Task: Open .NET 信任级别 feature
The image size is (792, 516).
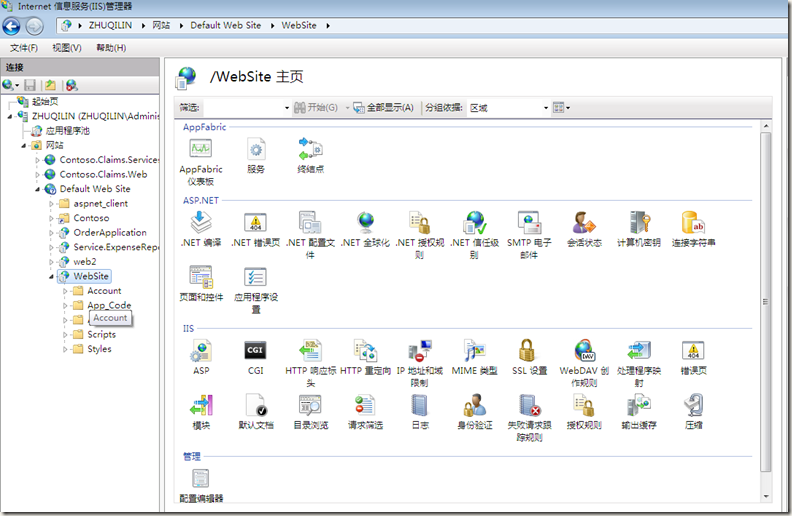Action: pos(474,235)
